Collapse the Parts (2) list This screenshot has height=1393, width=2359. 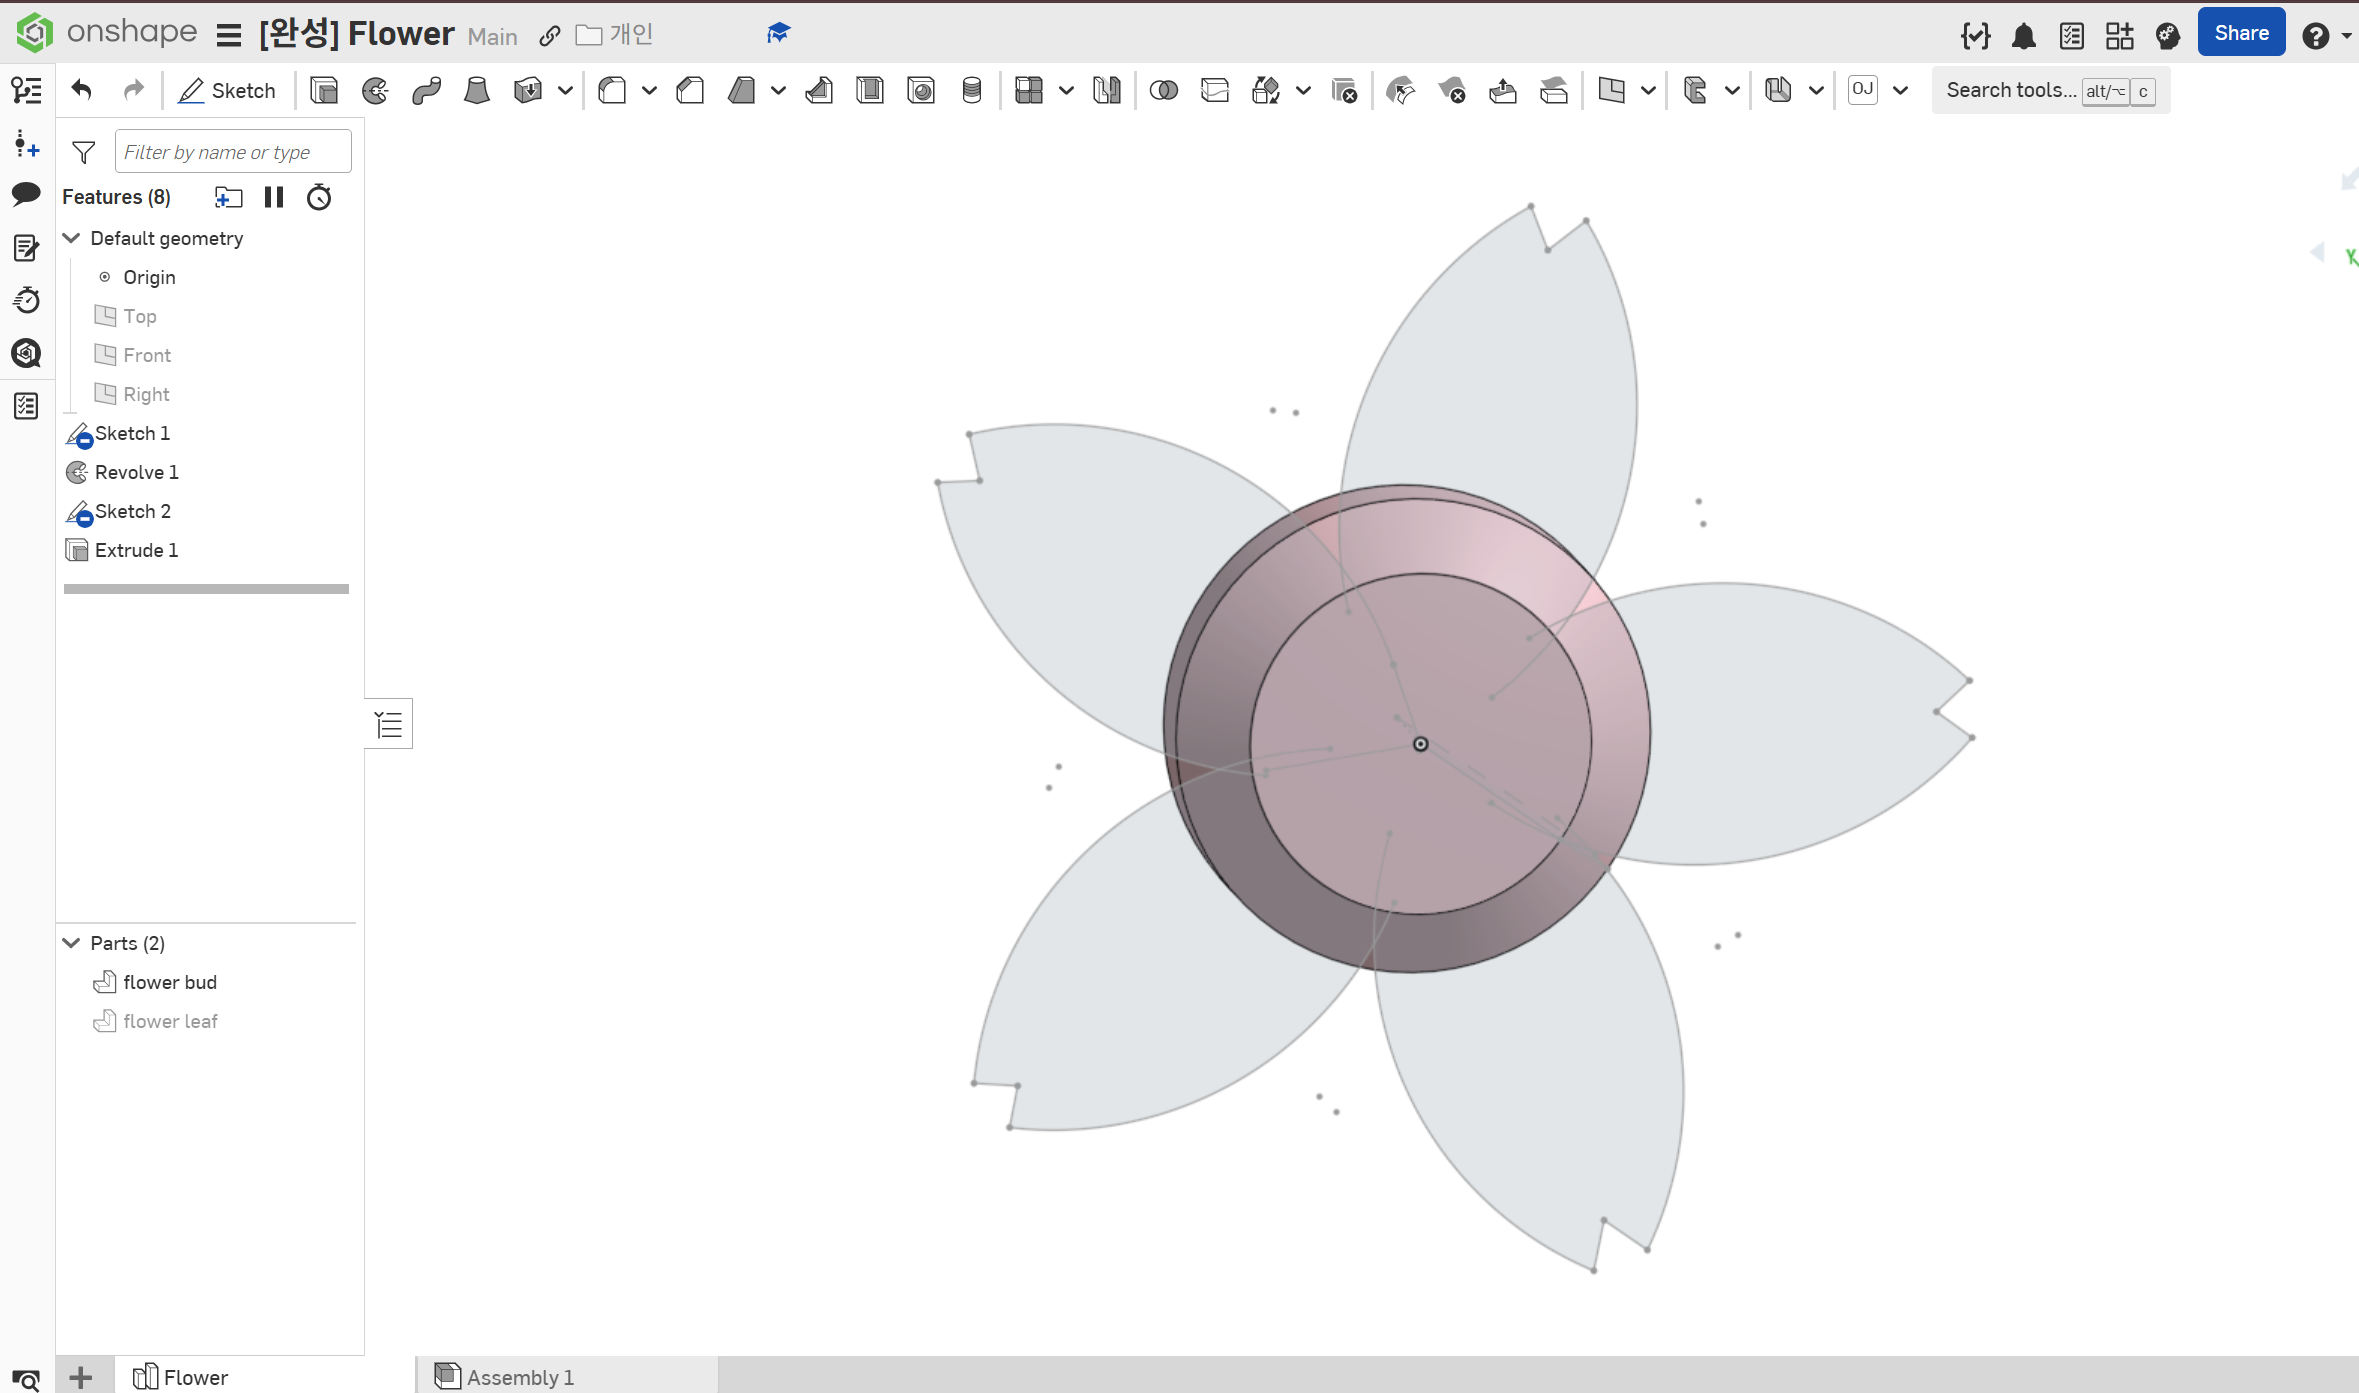tap(72, 943)
